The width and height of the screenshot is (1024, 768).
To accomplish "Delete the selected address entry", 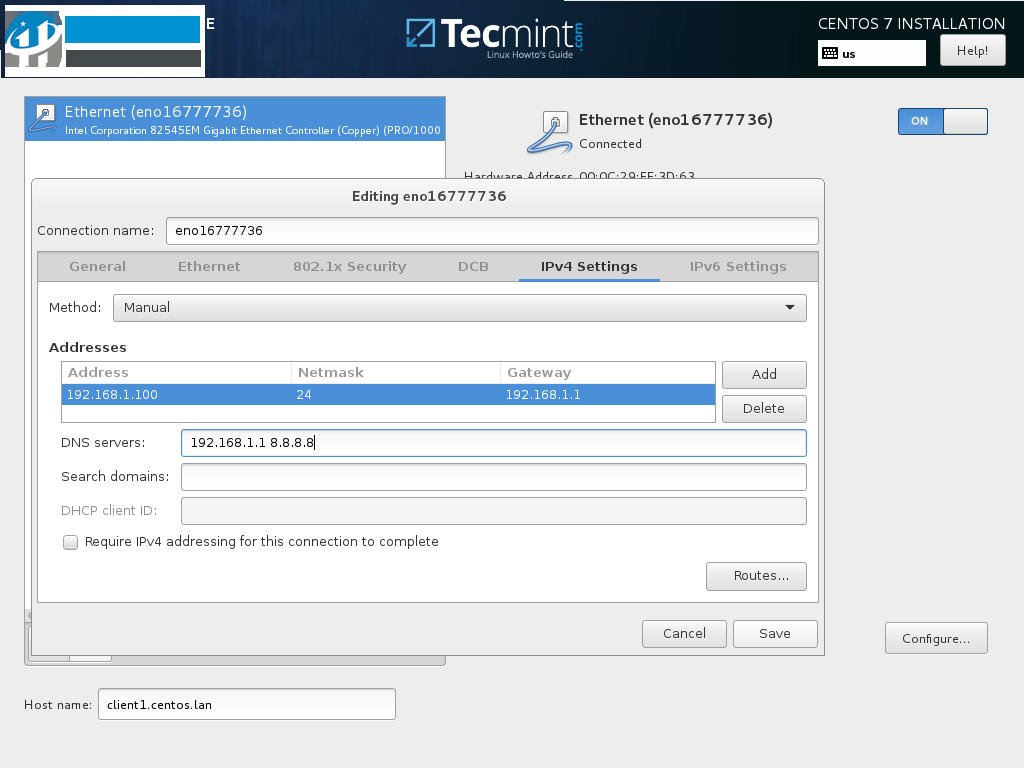I will (764, 409).
